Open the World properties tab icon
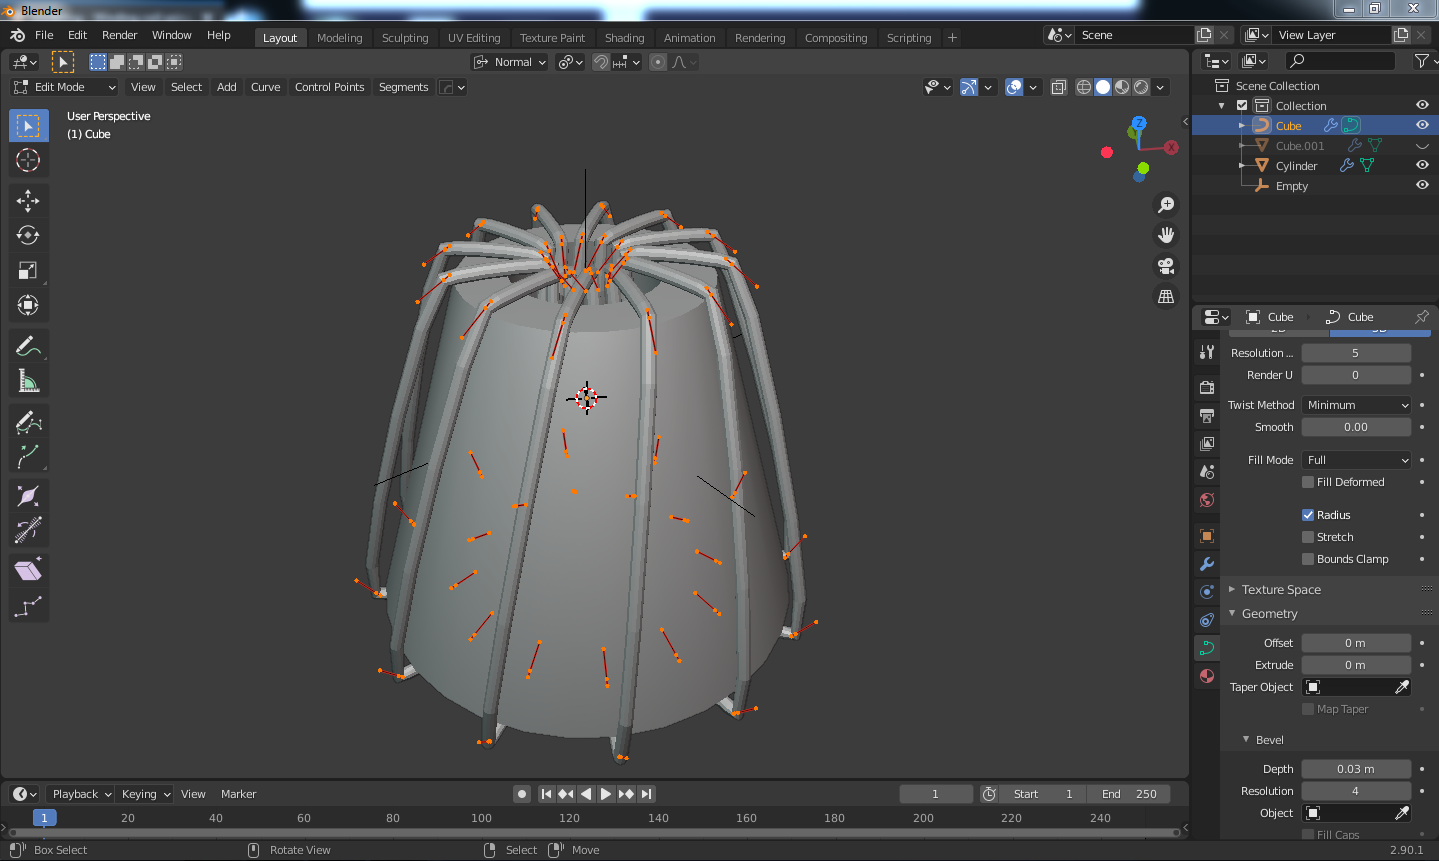This screenshot has height=861, width=1439. [1207, 500]
